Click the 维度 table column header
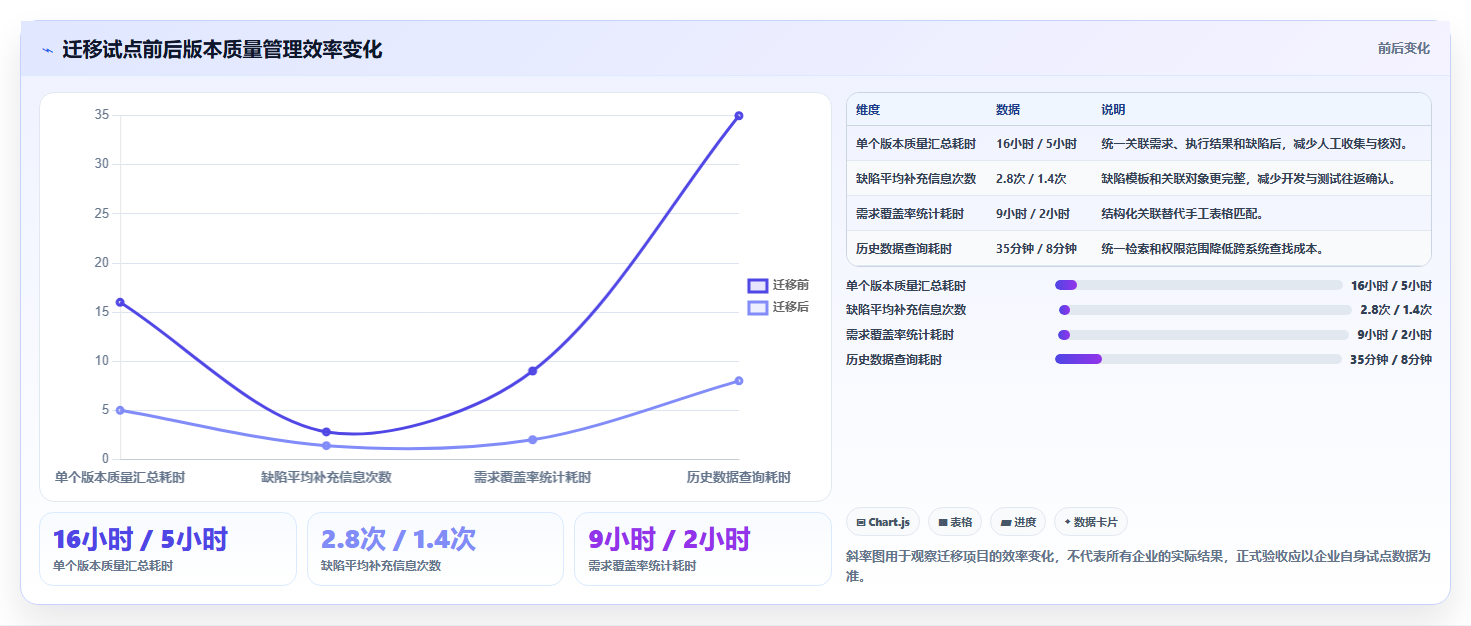Image resolution: width=1471 pixels, height=626 pixels. pos(868,110)
